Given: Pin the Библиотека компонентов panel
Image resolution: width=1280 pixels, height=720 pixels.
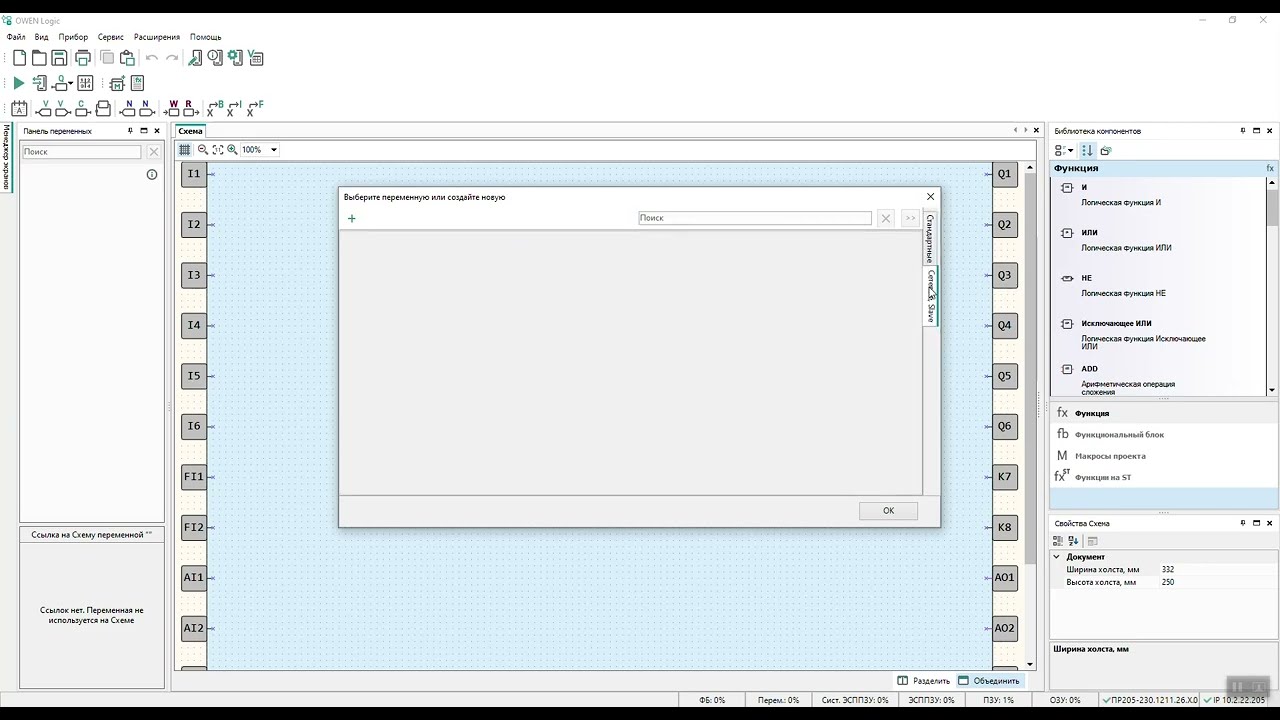Looking at the screenshot, I should 1243,131.
